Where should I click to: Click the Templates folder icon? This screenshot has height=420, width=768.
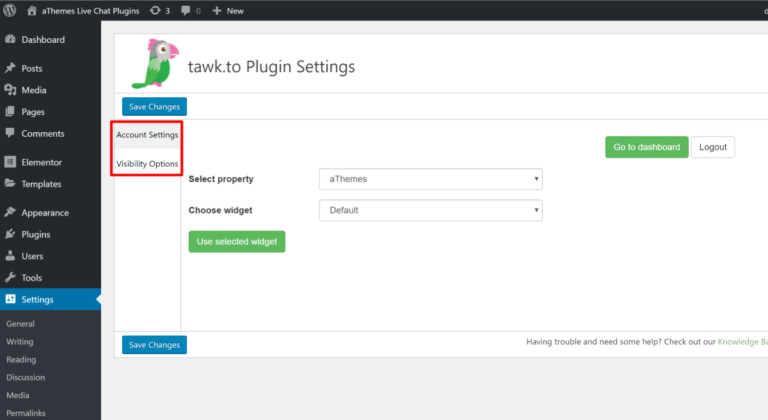pos(10,183)
